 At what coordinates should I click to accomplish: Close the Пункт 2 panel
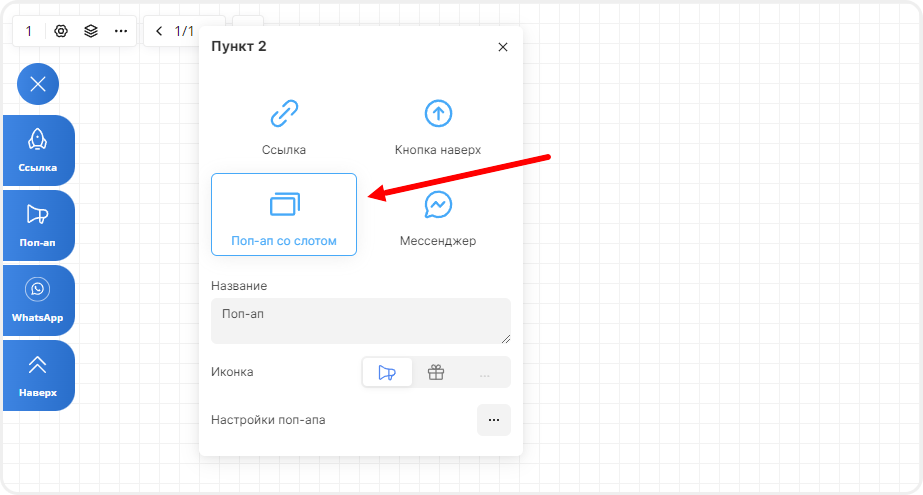(x=503, y=47)
